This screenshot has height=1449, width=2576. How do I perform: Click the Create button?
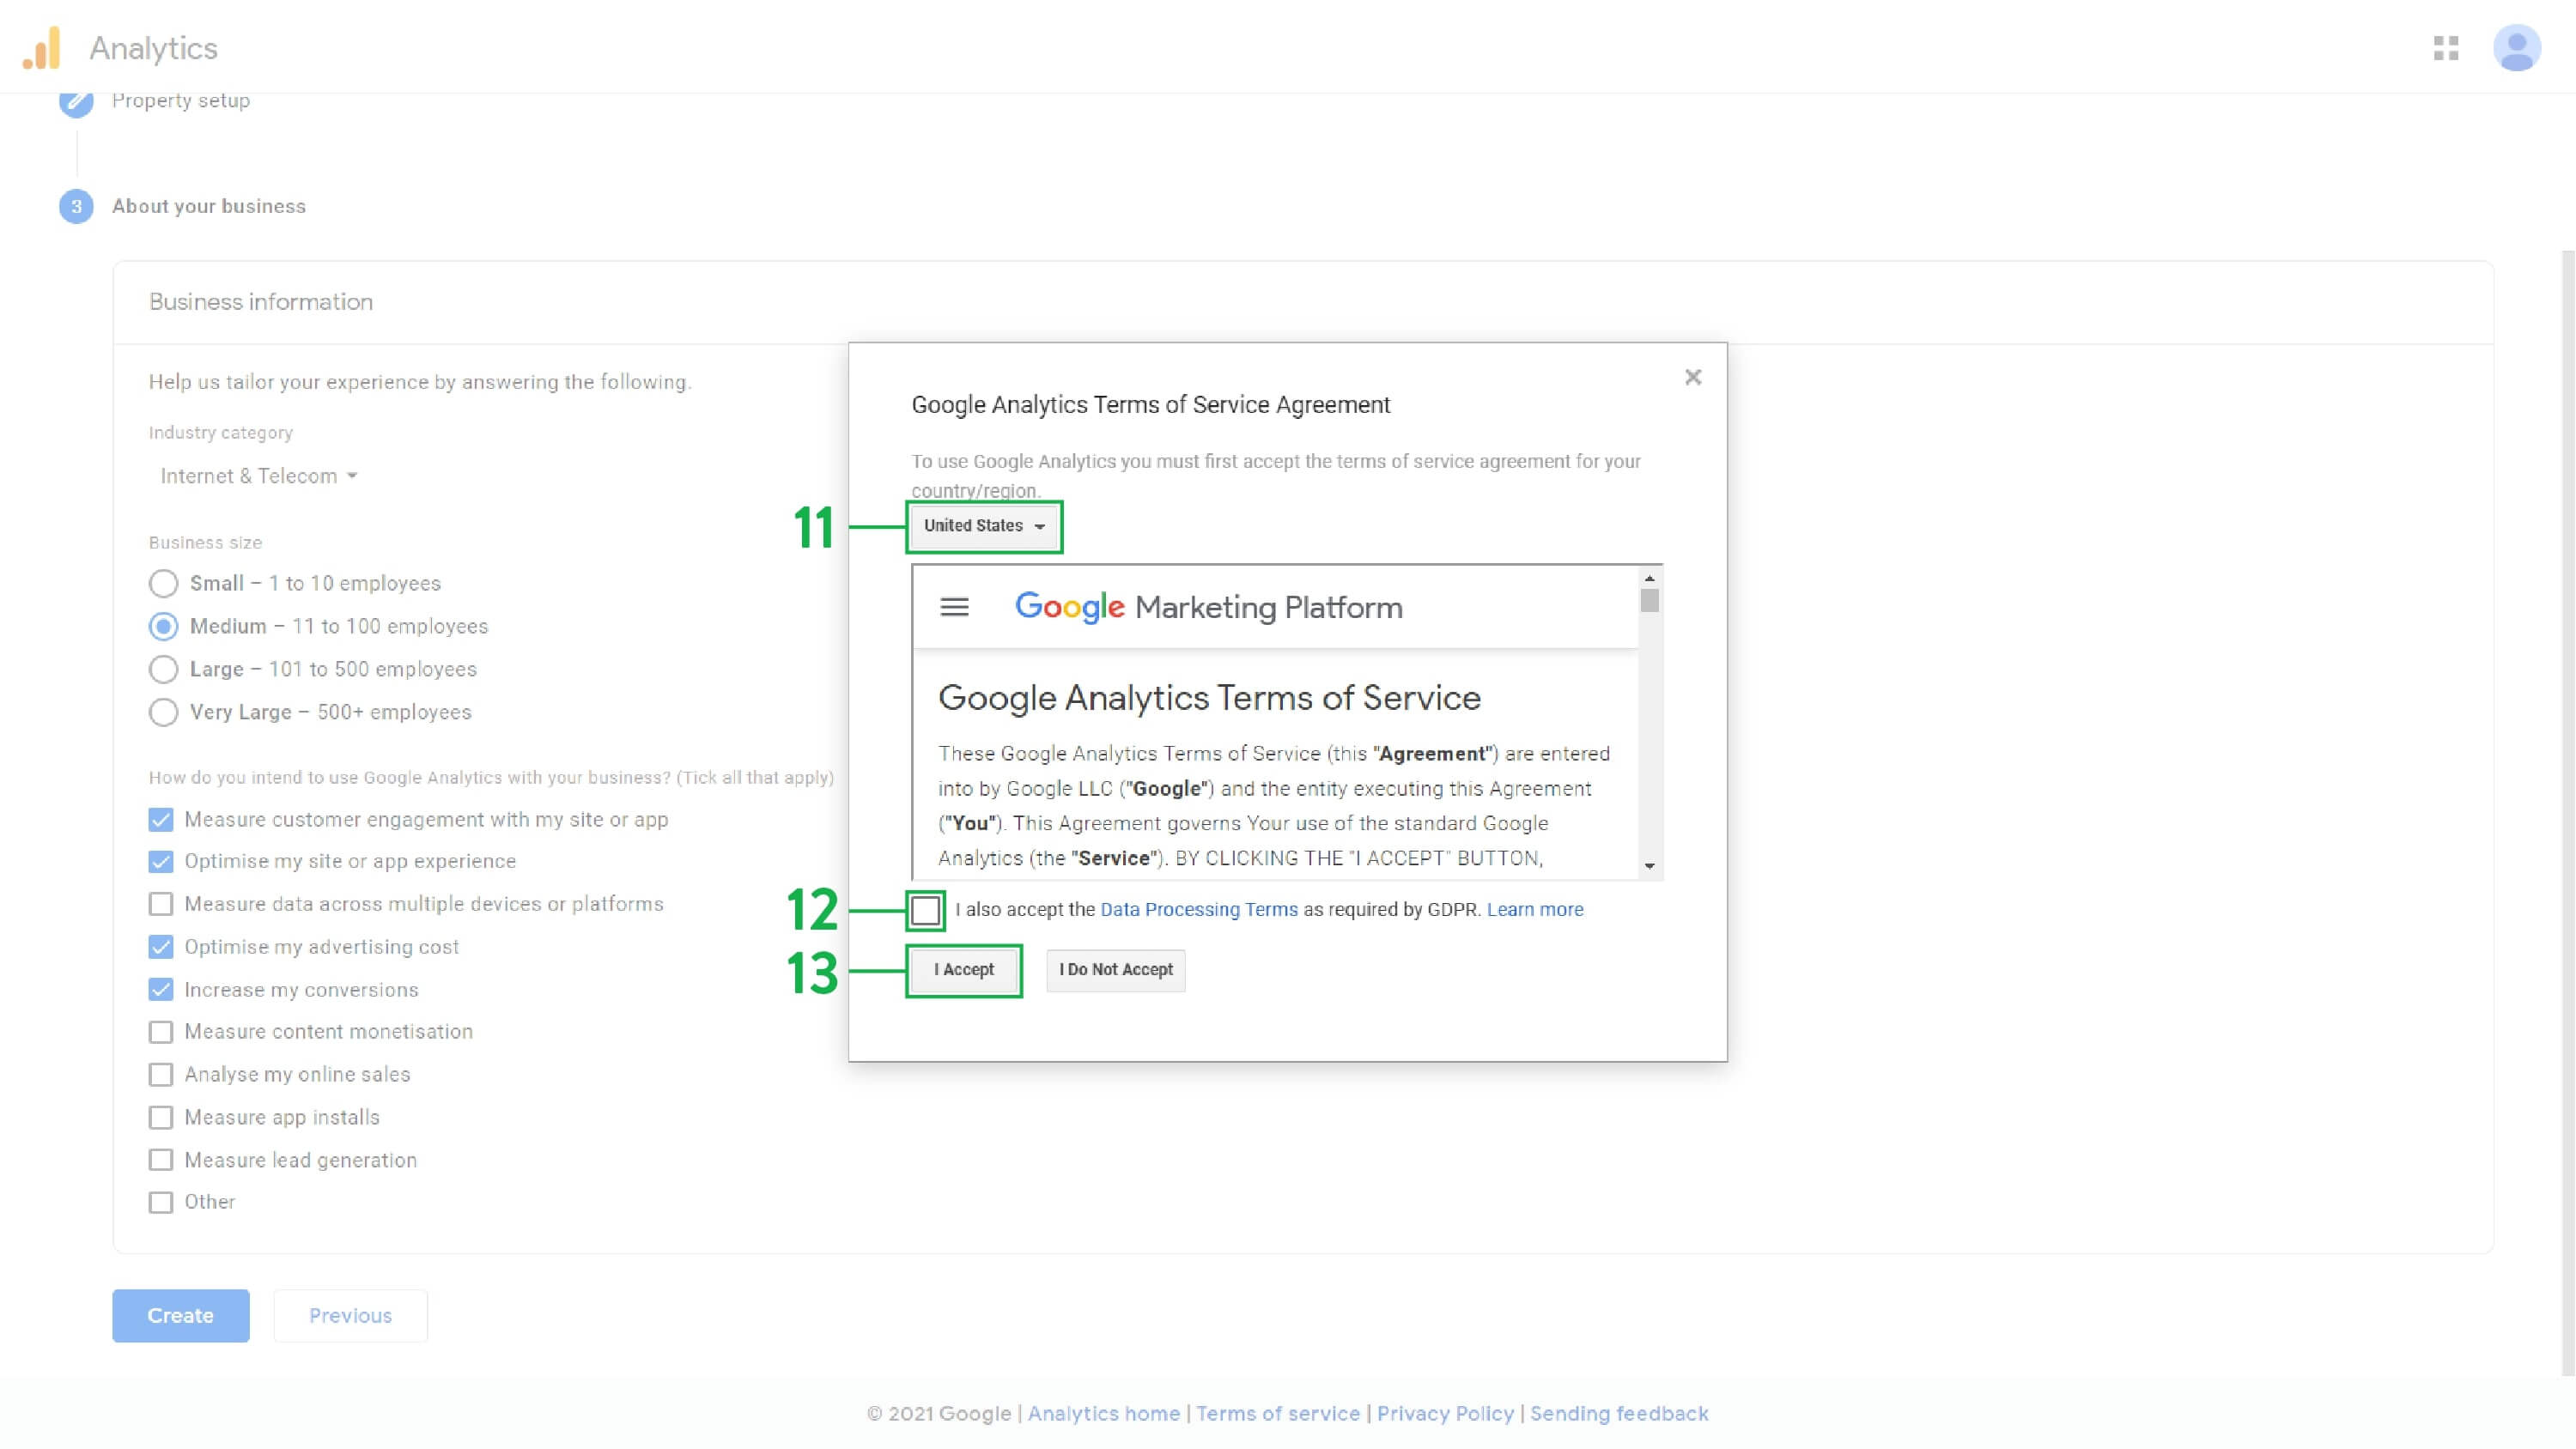pyautogui.click(x=180, y=1315)
